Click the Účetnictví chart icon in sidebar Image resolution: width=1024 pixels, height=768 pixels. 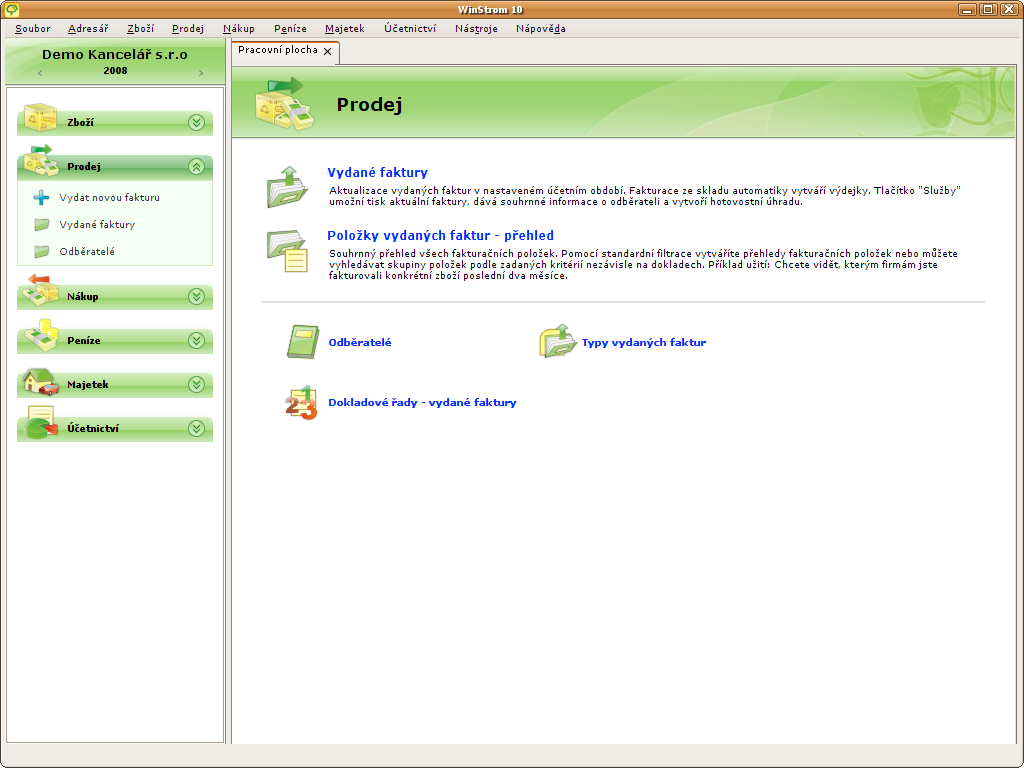(40, 427)
